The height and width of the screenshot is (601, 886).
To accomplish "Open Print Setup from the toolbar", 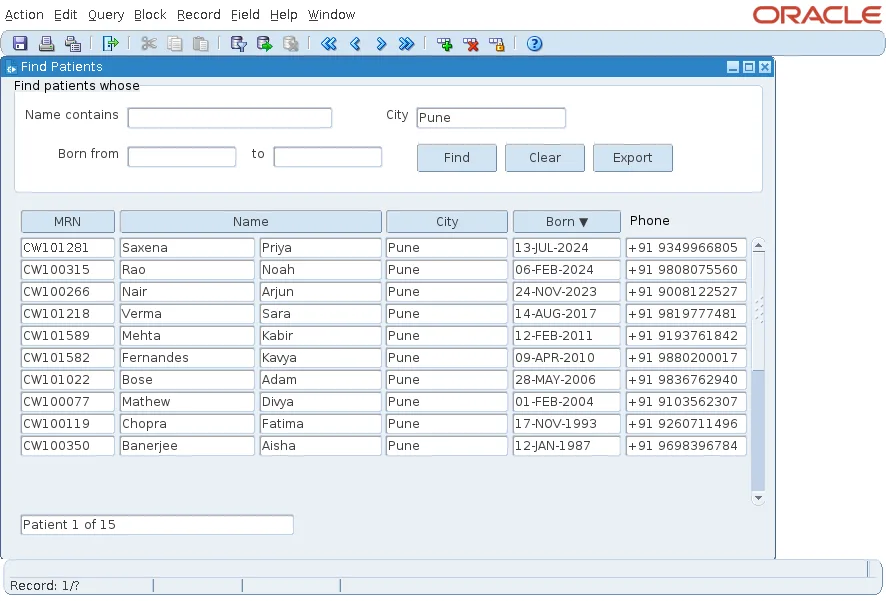I will coord(72,43).
